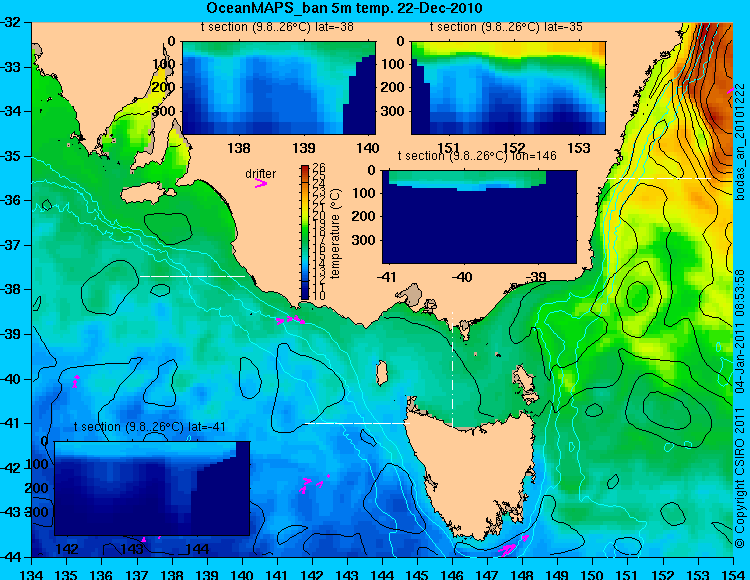Click the title "OceanMAPS_ban 5m temp. 22-Dec-2010"
The height and width of the screenshot is (580, 750).
click(344, 8)
